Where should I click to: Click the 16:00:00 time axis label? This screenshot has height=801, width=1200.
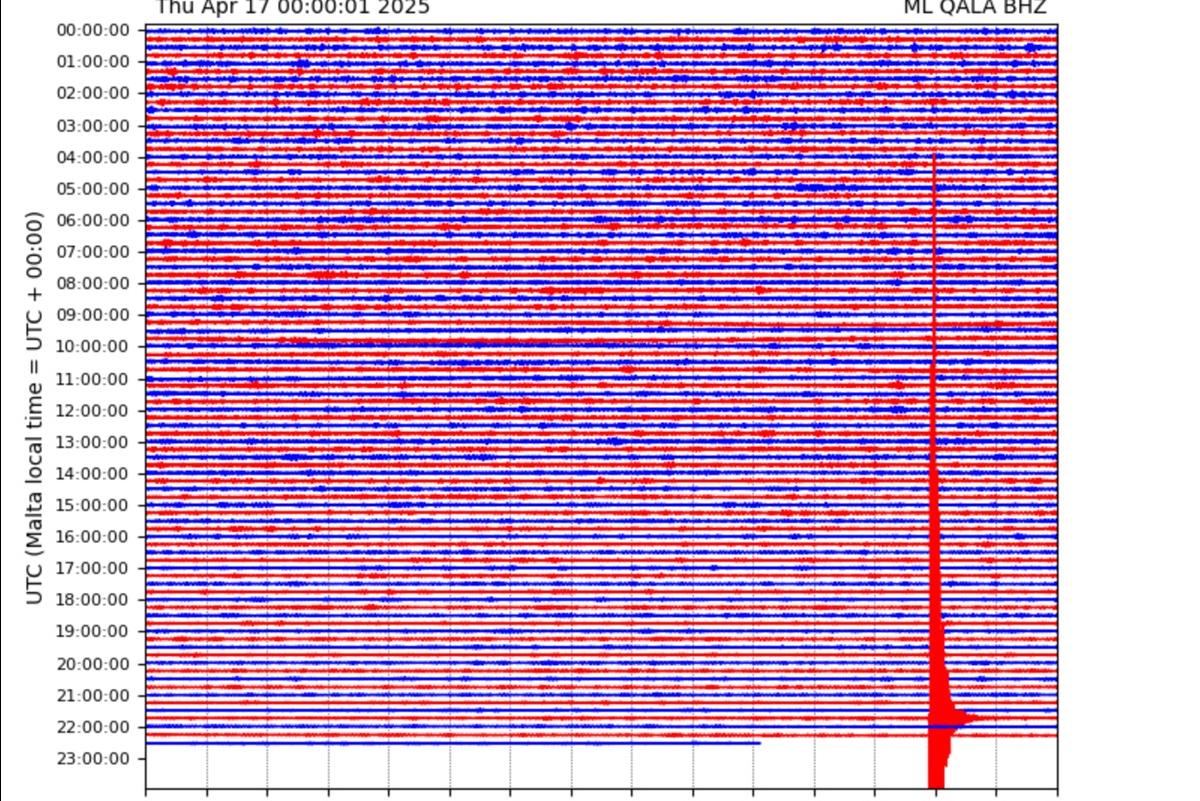point(93,537)
